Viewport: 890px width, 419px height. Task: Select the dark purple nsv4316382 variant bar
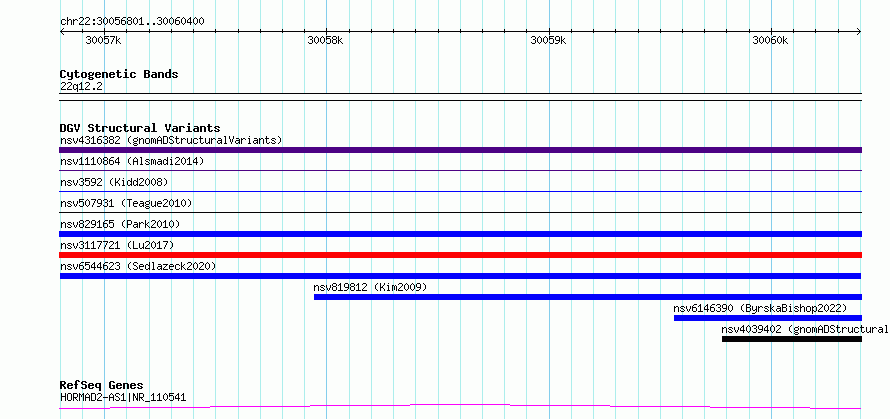[x=460, y=150]
